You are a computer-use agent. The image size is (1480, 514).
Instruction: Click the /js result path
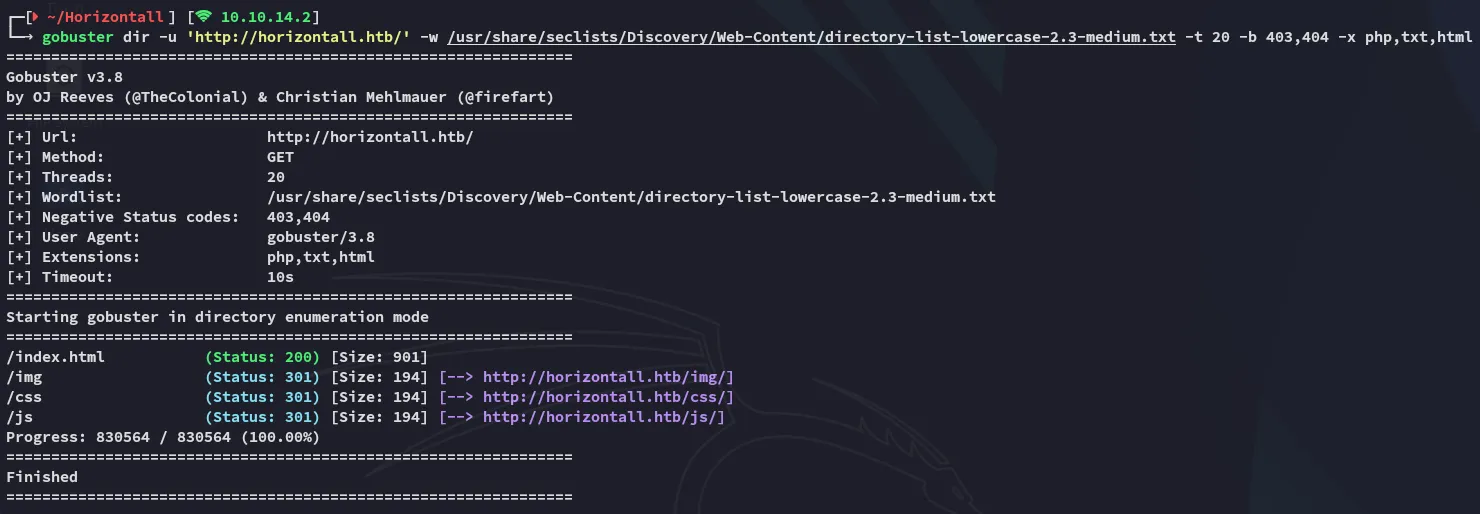[x=20, y=417]
